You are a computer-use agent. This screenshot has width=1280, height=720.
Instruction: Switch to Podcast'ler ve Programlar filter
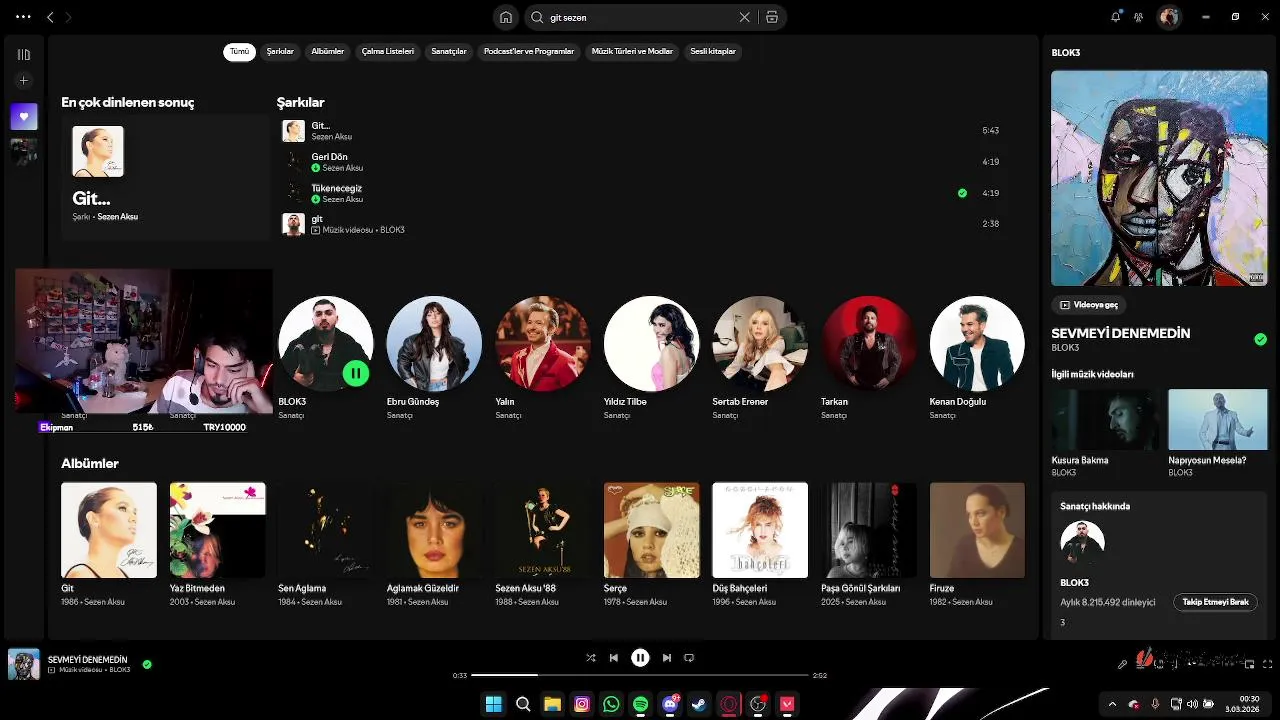[x=529, y=51]
